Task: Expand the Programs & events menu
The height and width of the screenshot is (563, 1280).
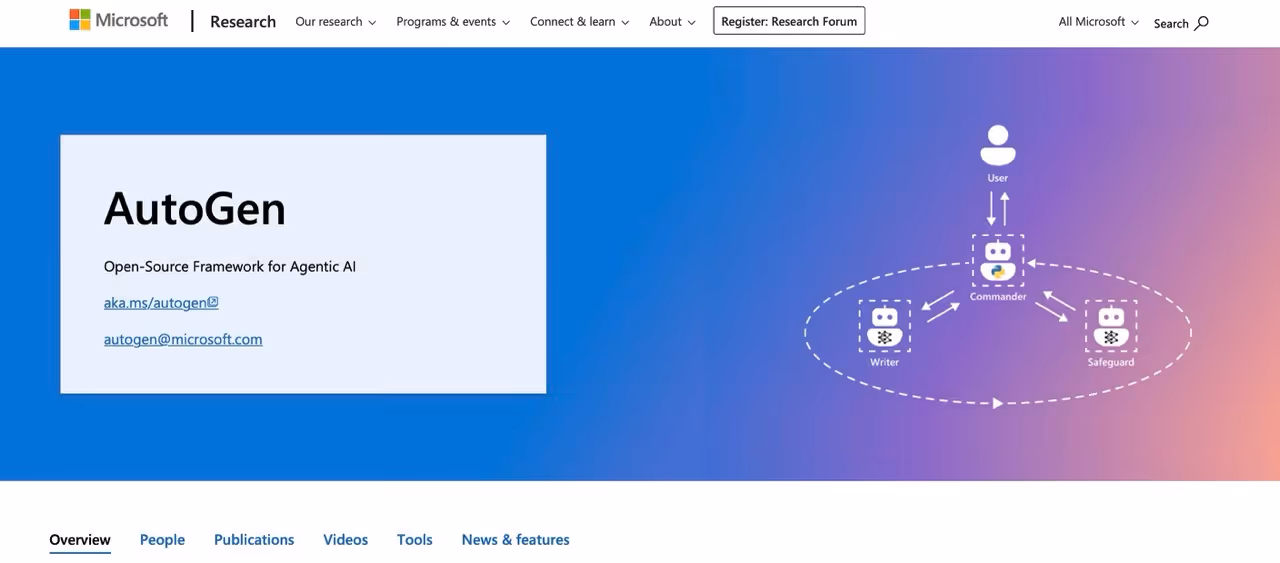Action: (x=453, y=21)
